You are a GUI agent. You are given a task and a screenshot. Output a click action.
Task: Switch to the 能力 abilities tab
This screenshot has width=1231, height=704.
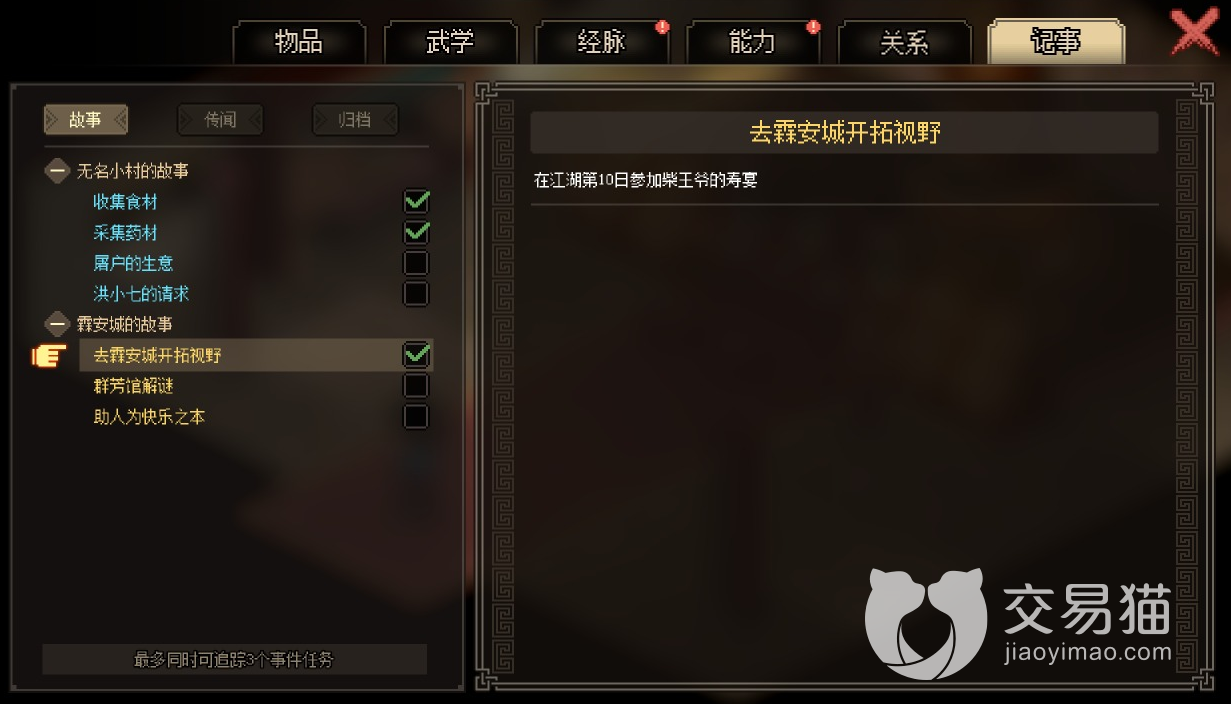[753, 43]
